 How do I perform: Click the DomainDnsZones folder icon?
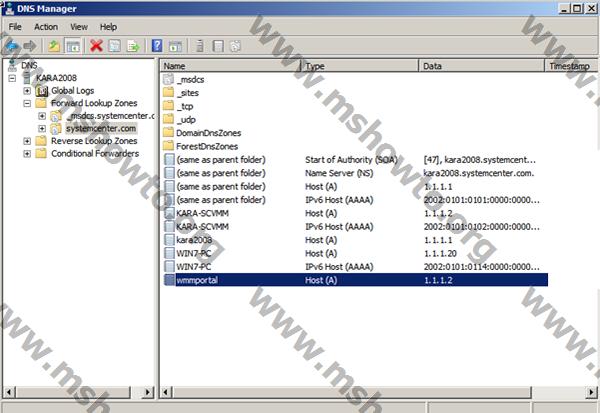[x=168, y=133]
